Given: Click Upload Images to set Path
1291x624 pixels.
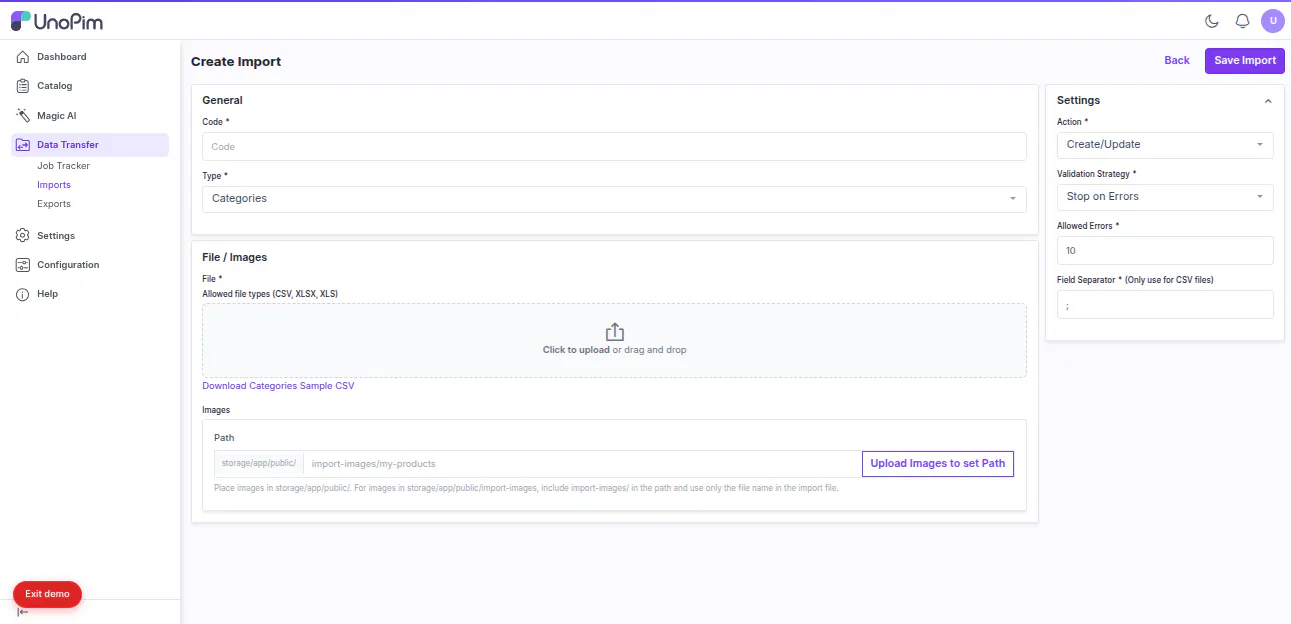Looking at the screenshot, I should (x=938, y=464).
